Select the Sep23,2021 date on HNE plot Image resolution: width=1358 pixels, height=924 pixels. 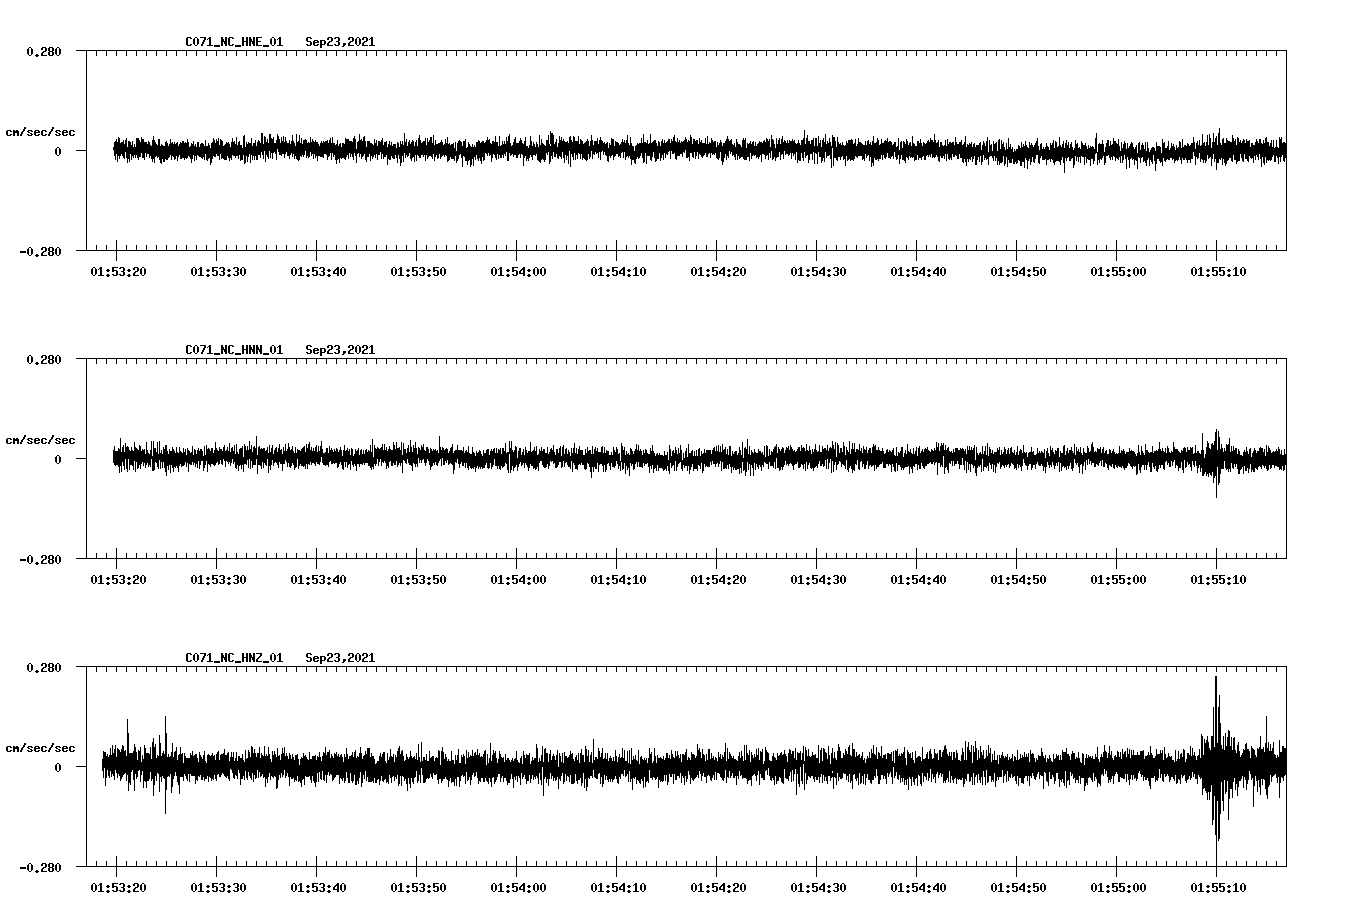(340, 42)
